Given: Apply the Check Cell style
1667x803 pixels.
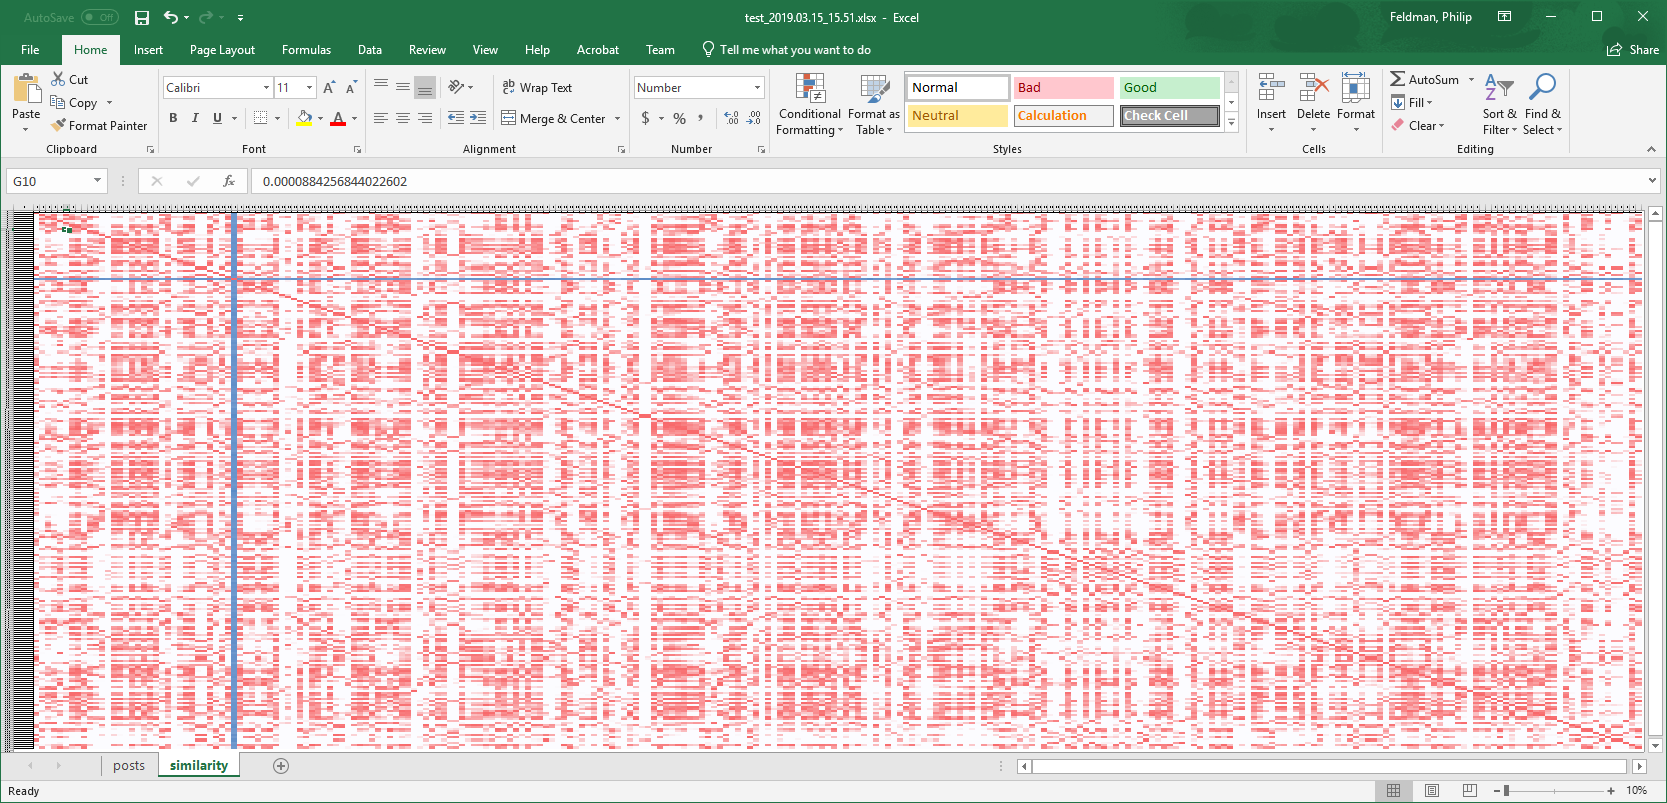Looking at the screenshot, I should click(x=1169, y=116).
